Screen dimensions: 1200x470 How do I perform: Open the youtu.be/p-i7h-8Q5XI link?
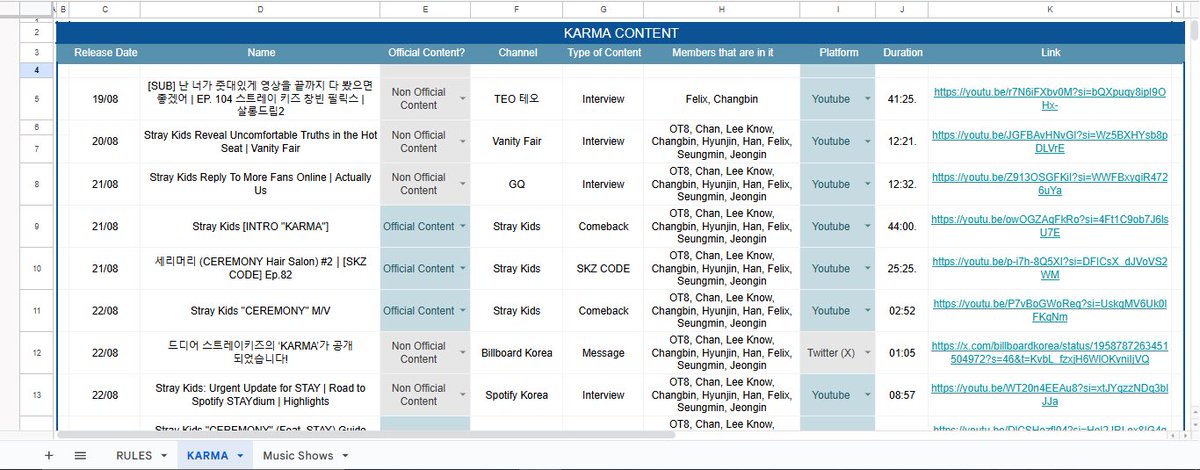1049,268
